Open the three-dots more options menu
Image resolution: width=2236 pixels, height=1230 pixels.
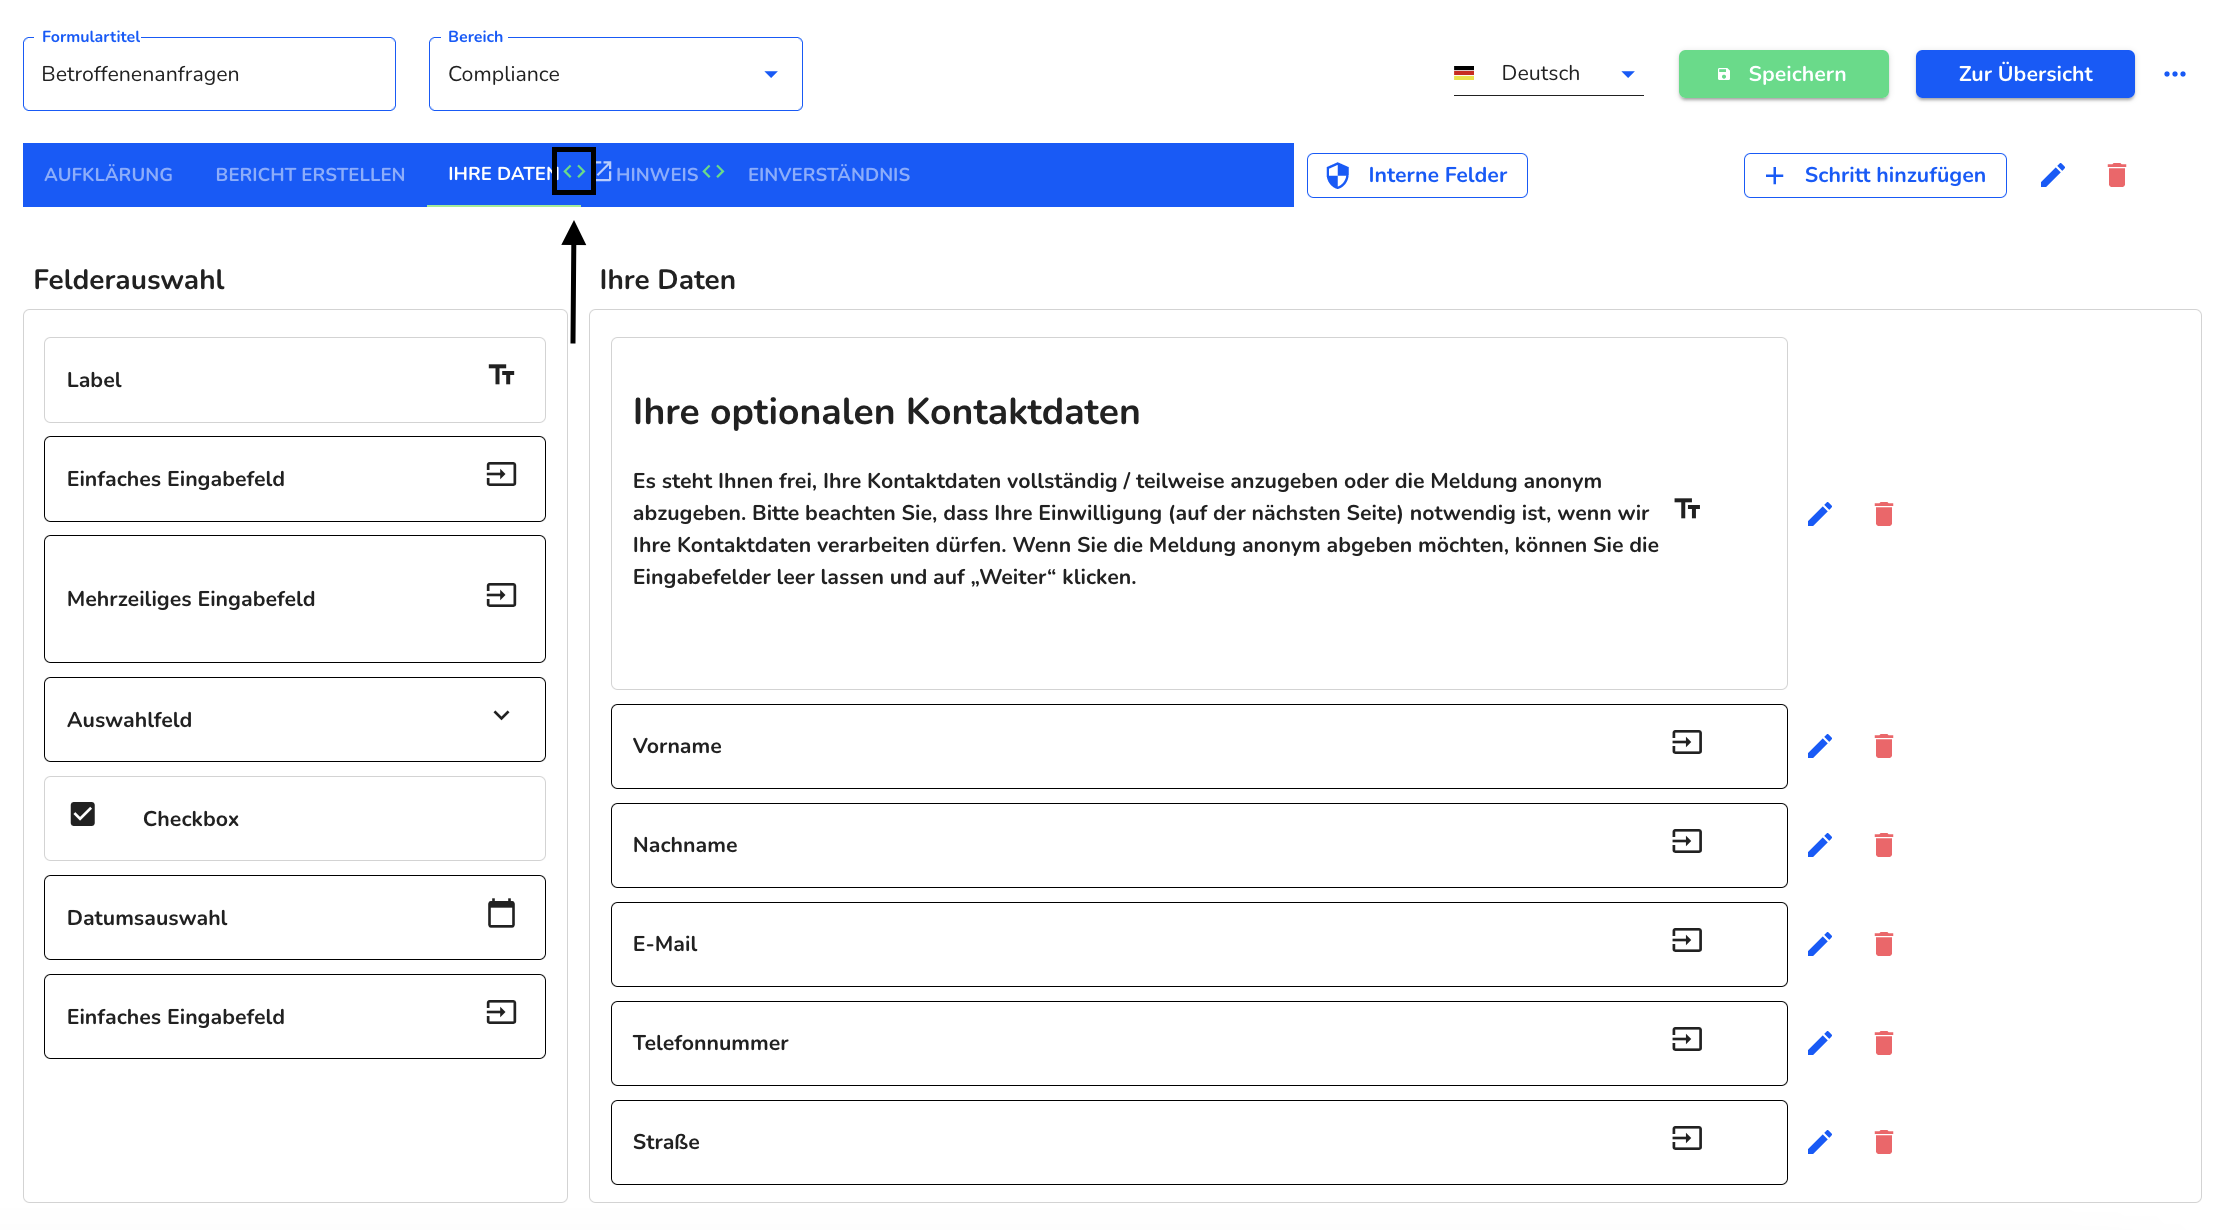(x=2175, y=74)
